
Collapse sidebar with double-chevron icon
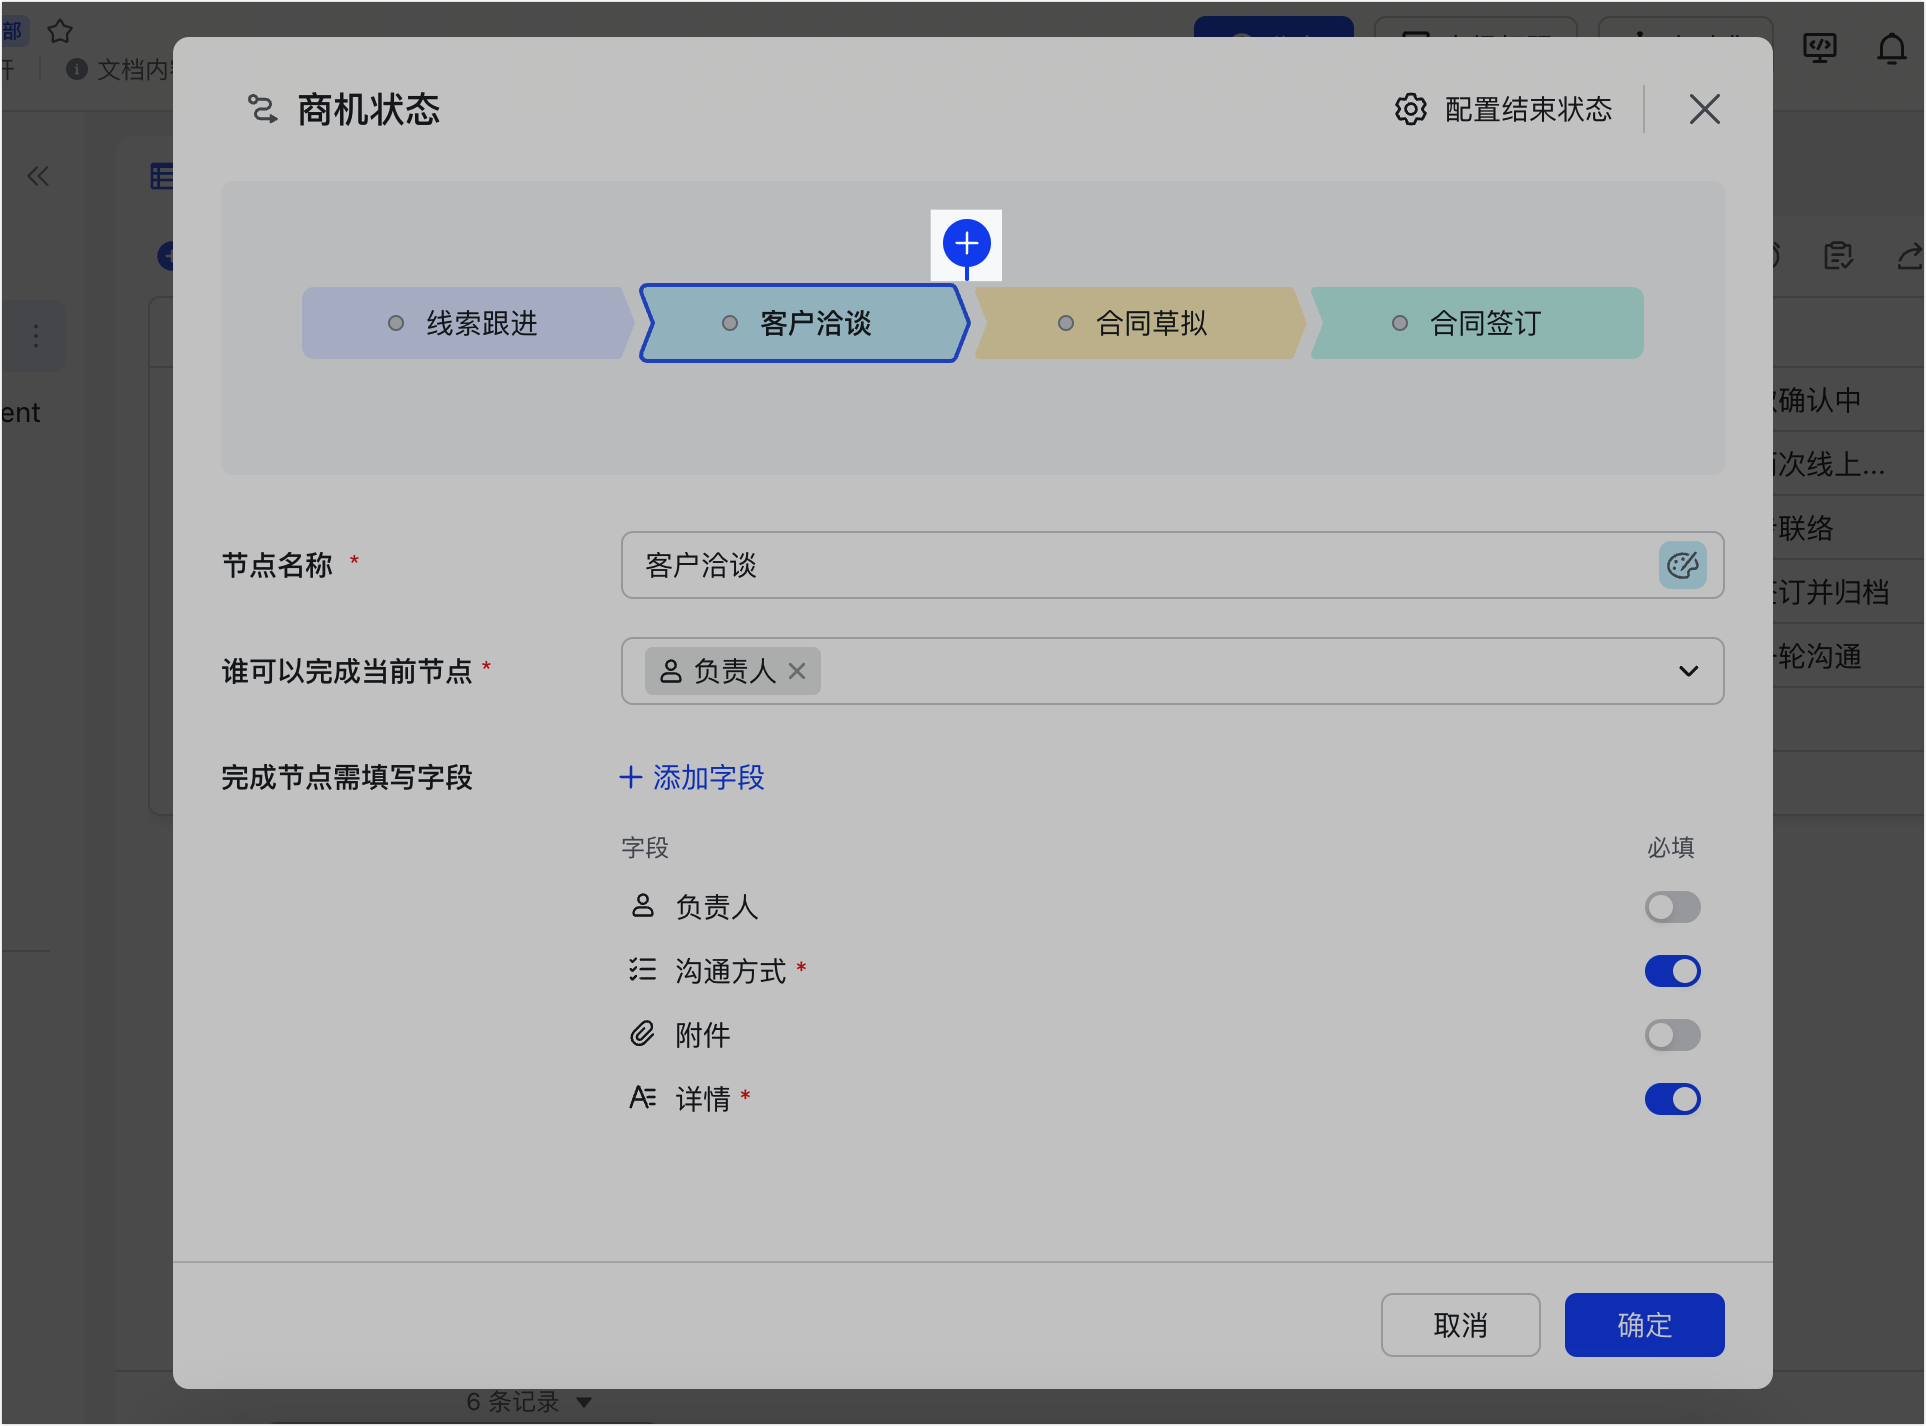[x=38, y=177]
